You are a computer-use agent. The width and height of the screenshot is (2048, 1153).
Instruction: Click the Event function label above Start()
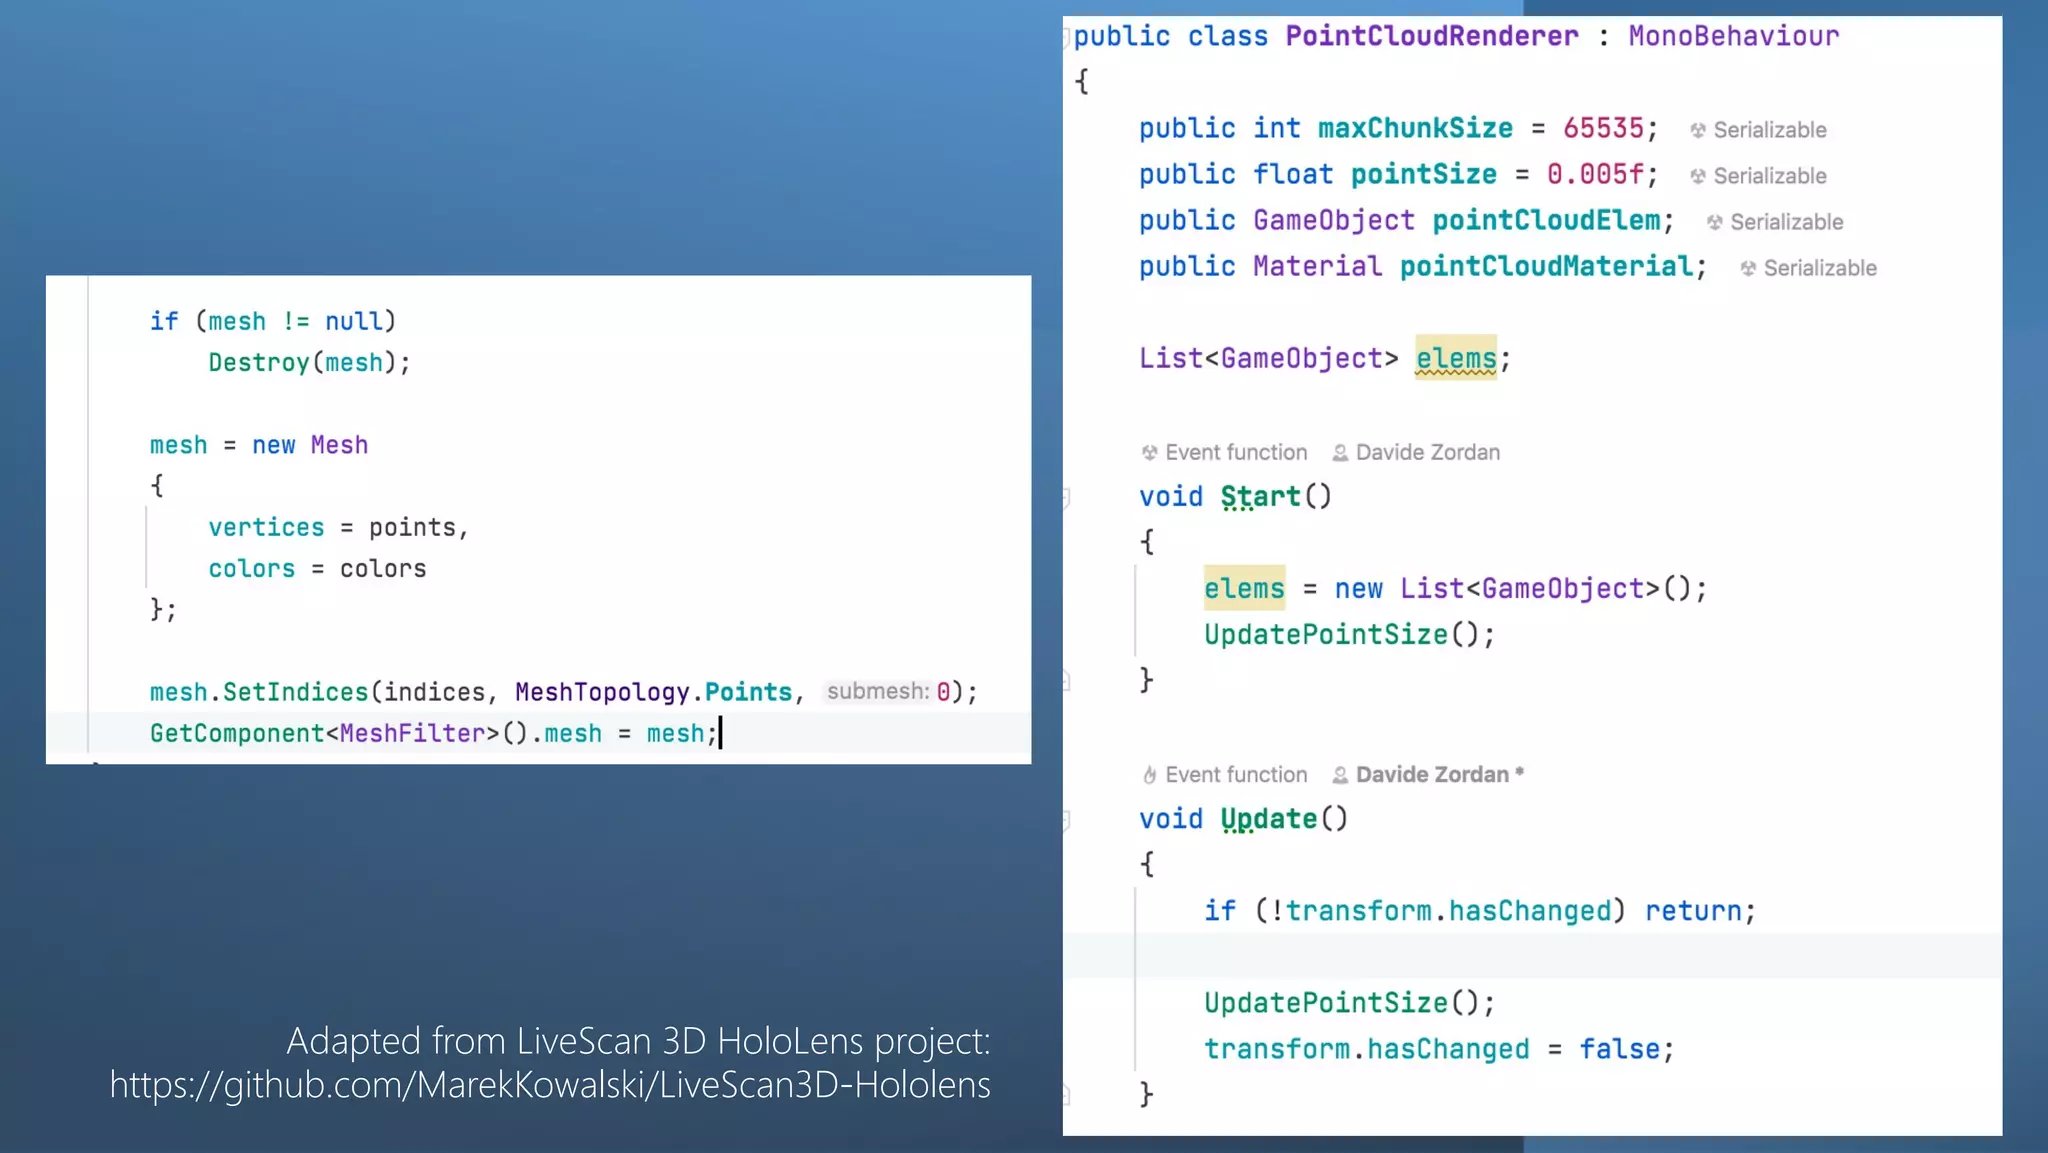[x=1236, y=453]
